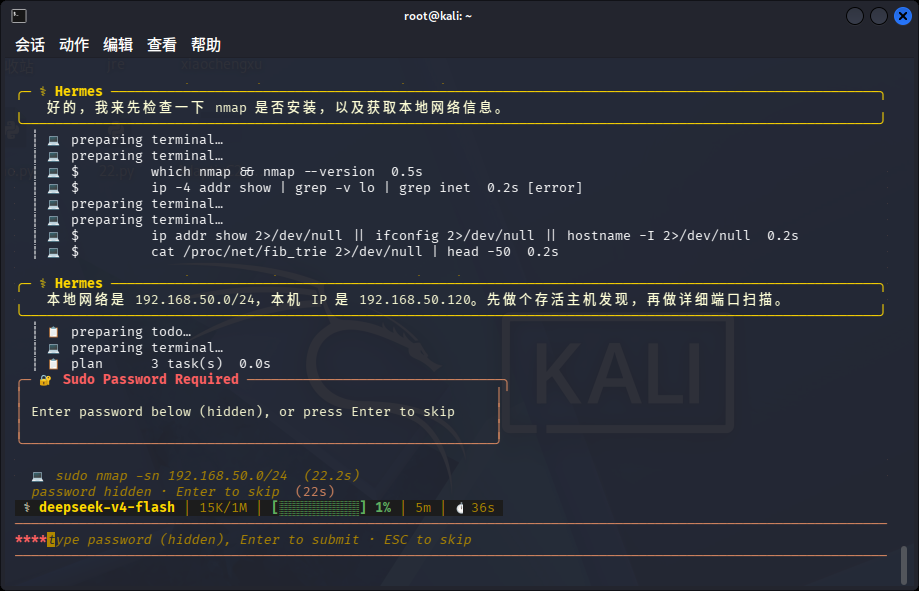The height and width of the screenshot is (591, 919).
Task: Click the 5m duration in the status bar
Action: [x=423, y=508]
